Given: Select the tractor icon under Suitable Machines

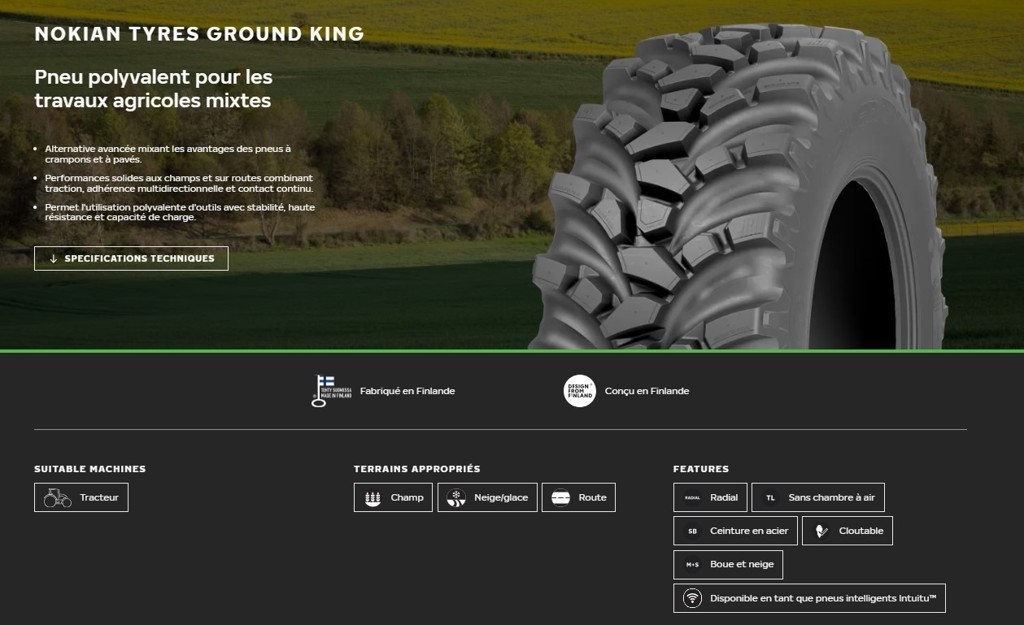Looking at the screenshot, I should coord(57,498).
